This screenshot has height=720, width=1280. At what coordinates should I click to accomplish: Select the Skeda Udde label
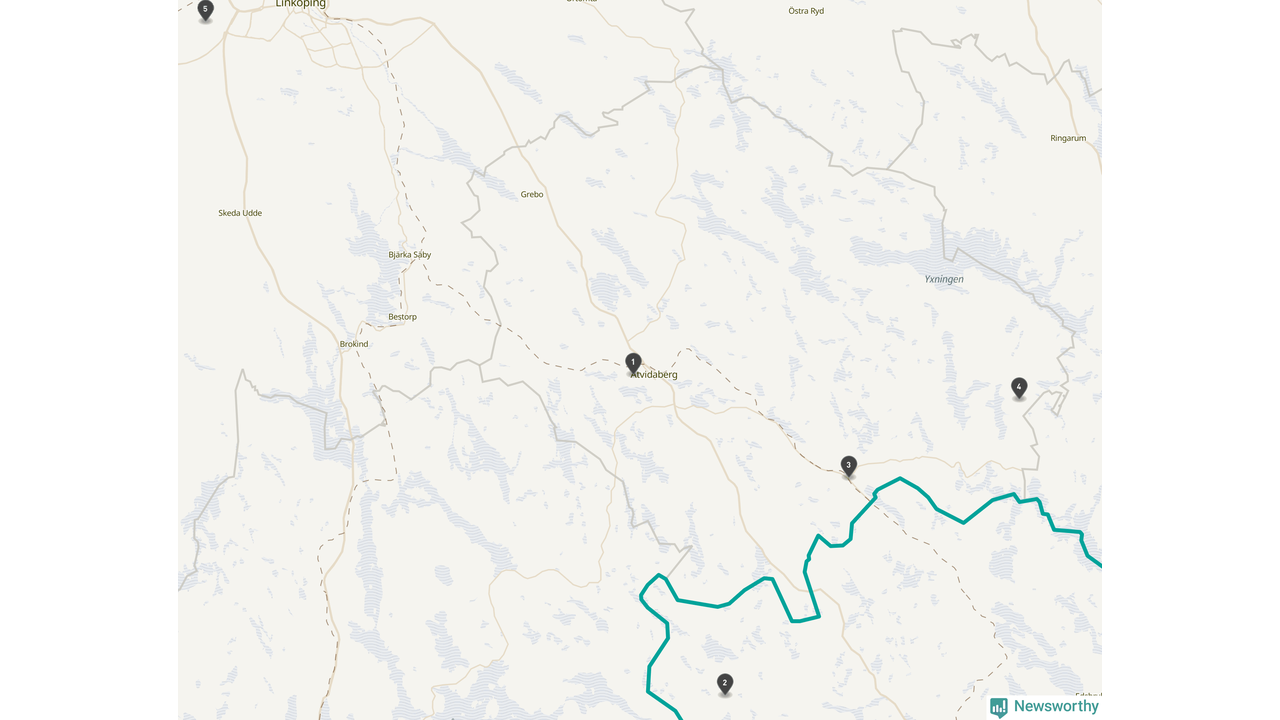[x=240, y=213]
